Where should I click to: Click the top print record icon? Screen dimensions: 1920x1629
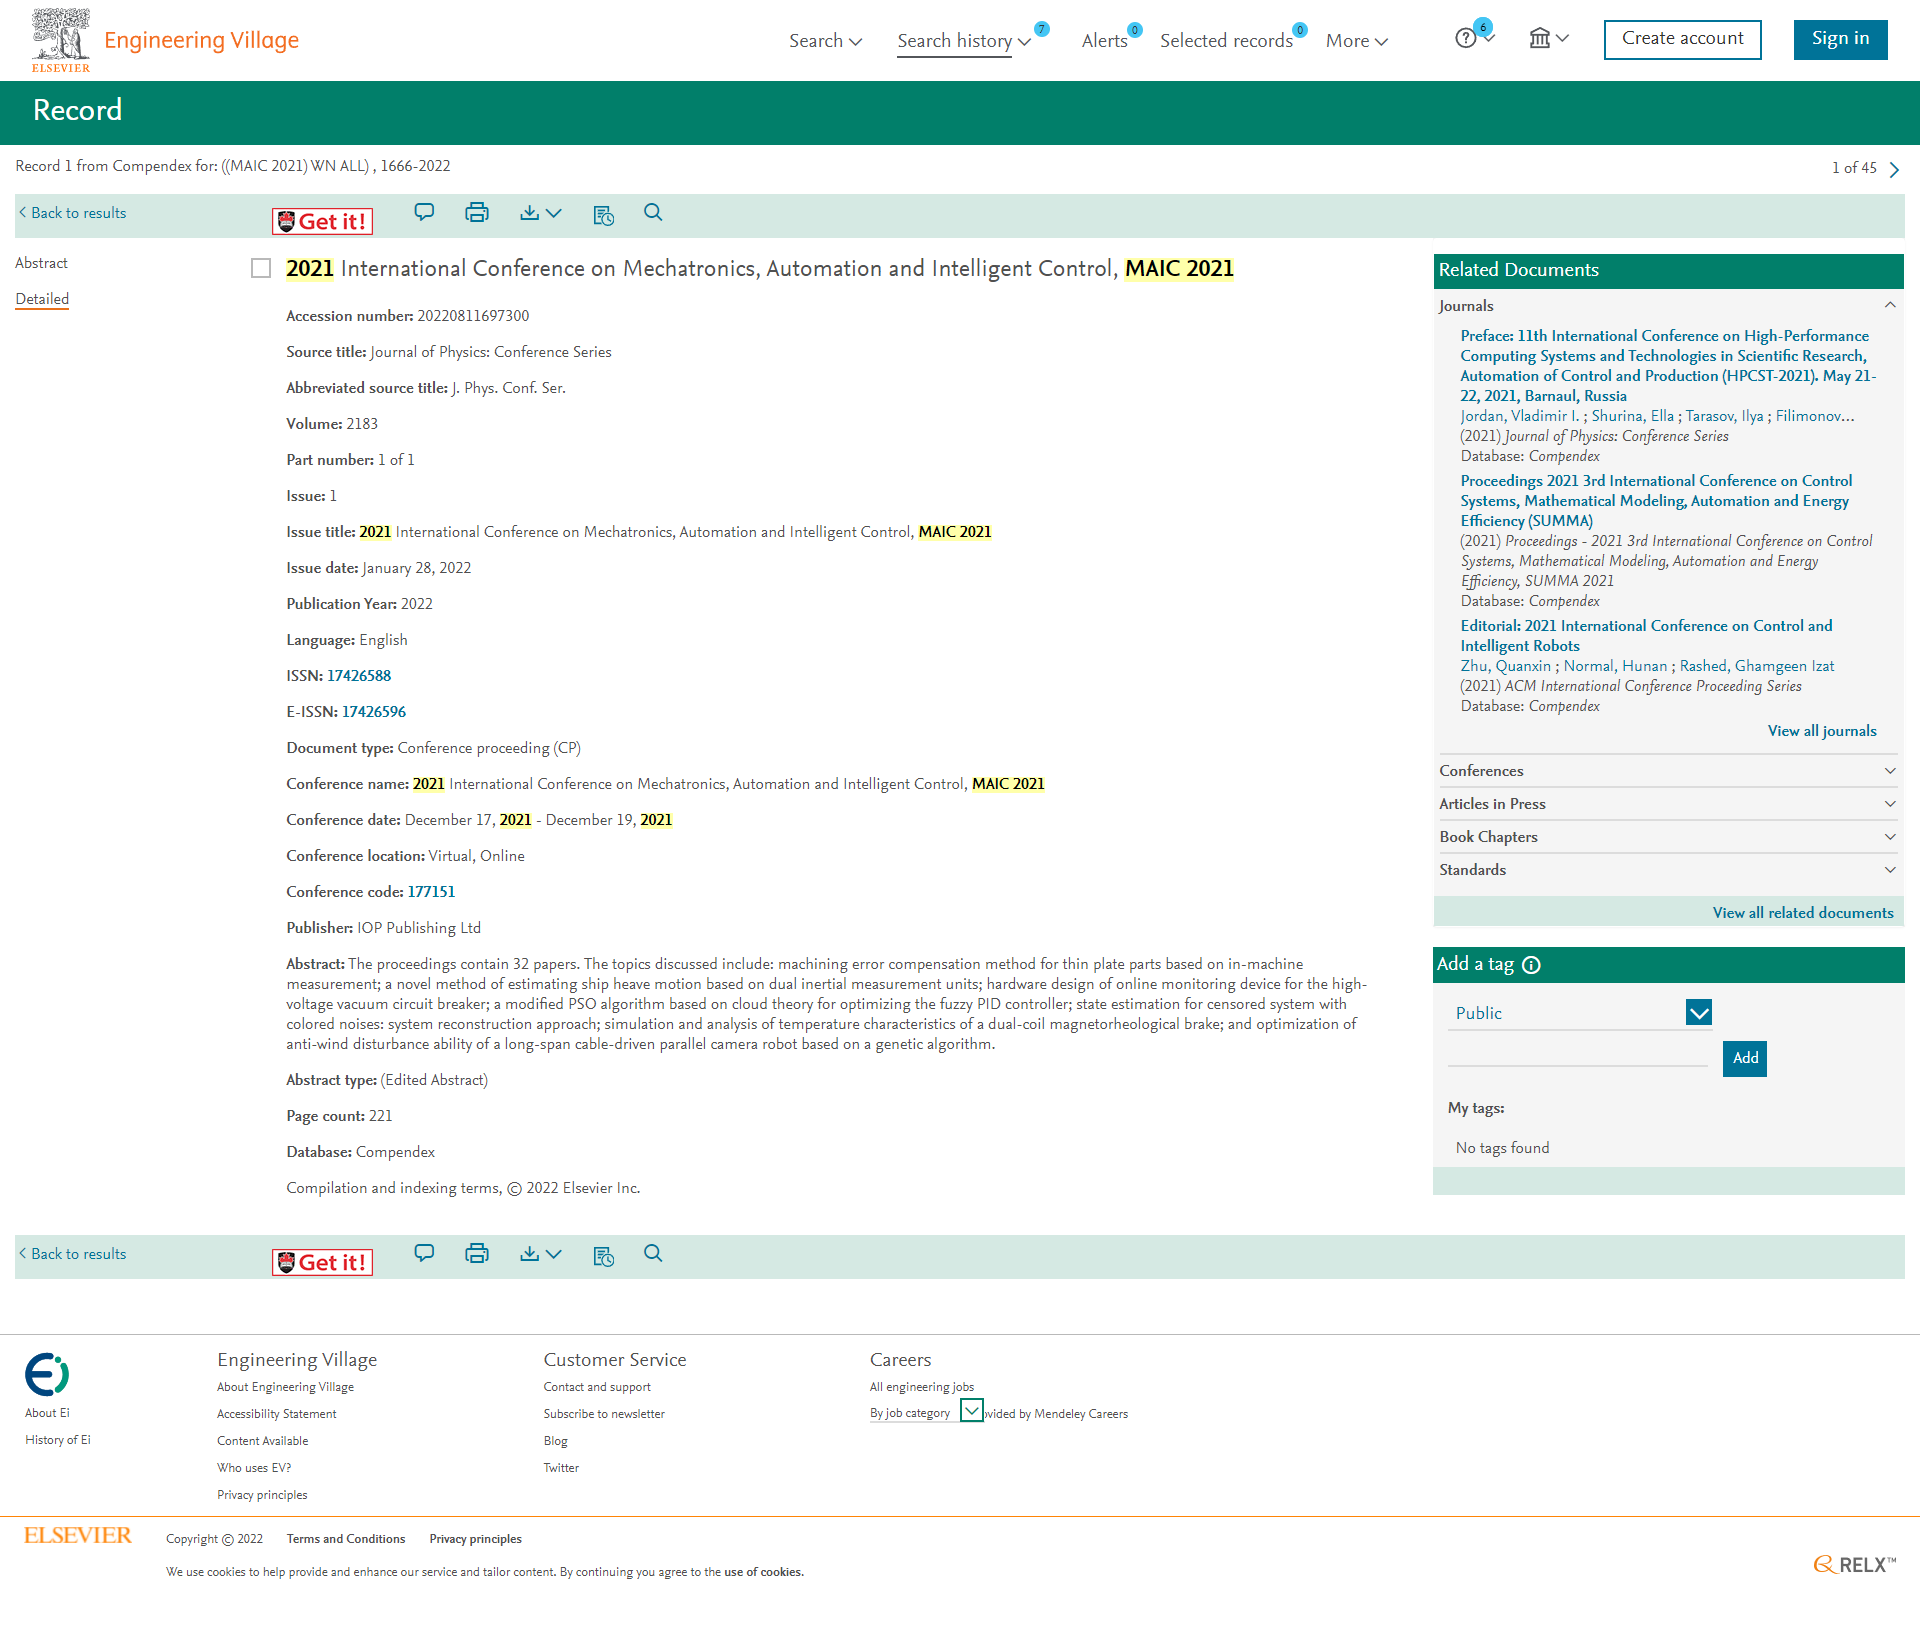[x=477, y=213]
